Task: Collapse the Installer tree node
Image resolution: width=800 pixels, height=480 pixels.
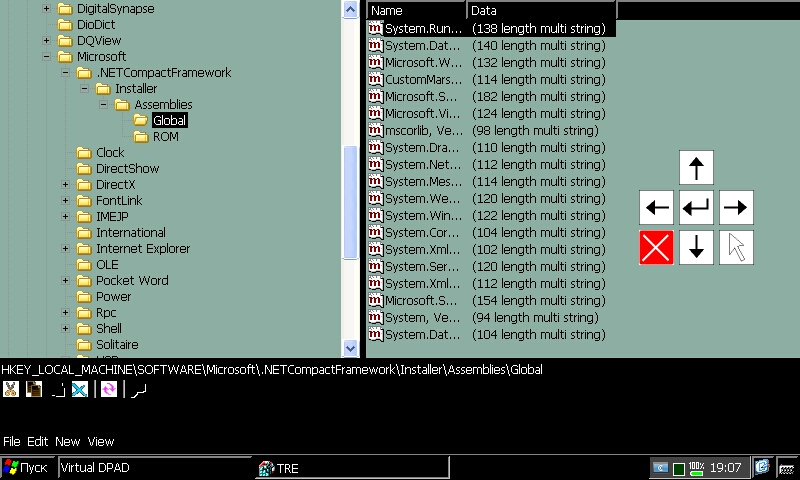Action: click(84, 88)
